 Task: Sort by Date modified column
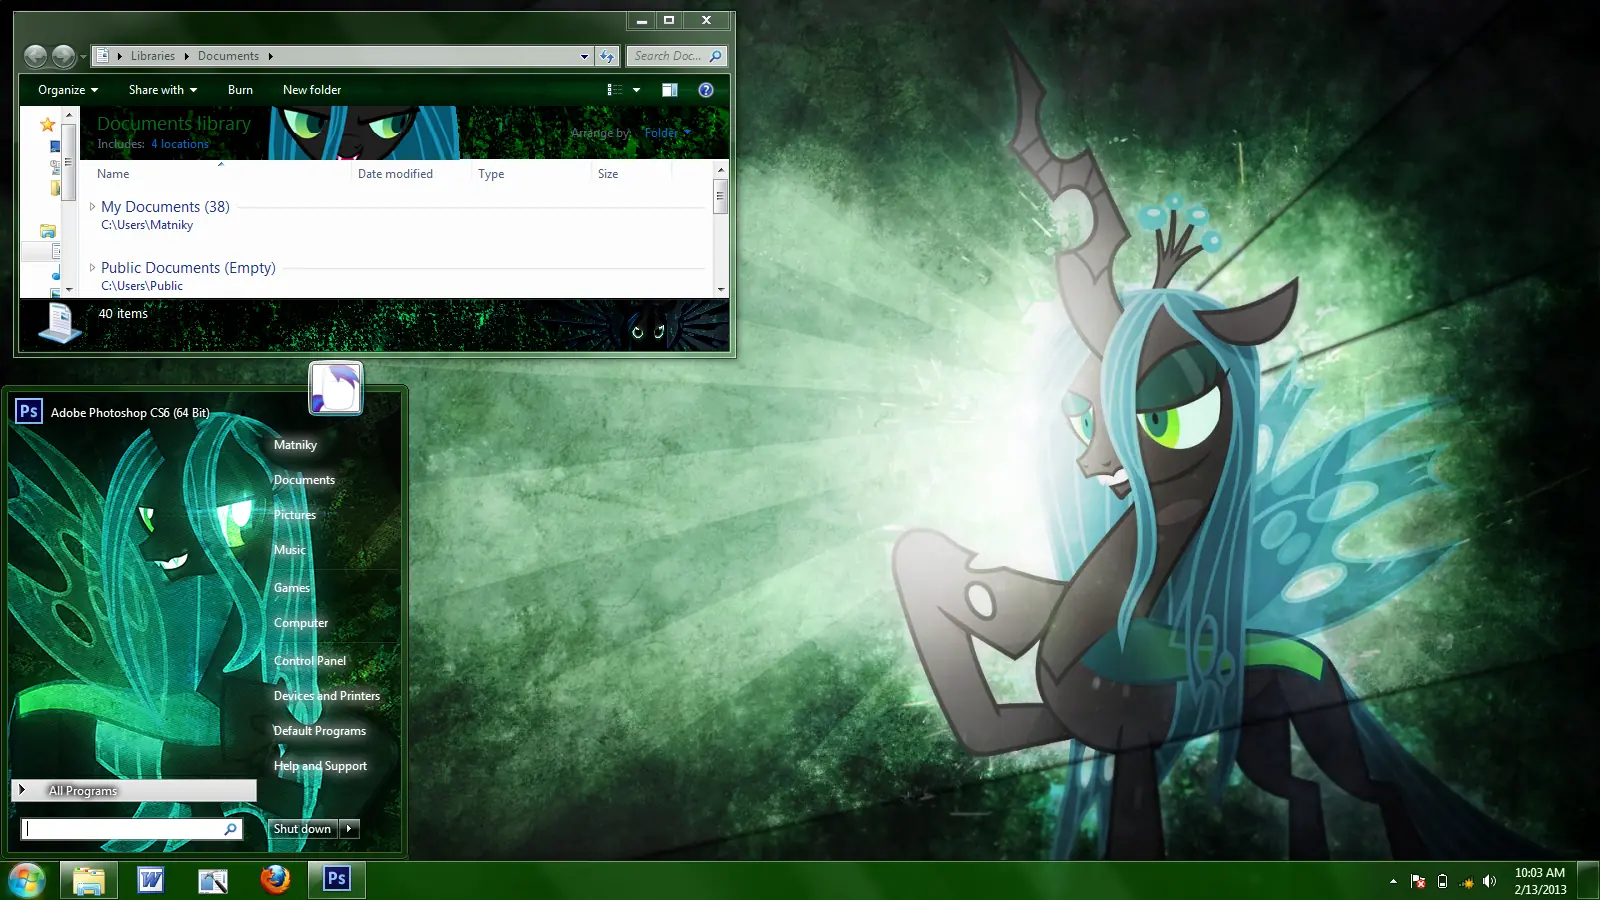[x=395, y=174]
